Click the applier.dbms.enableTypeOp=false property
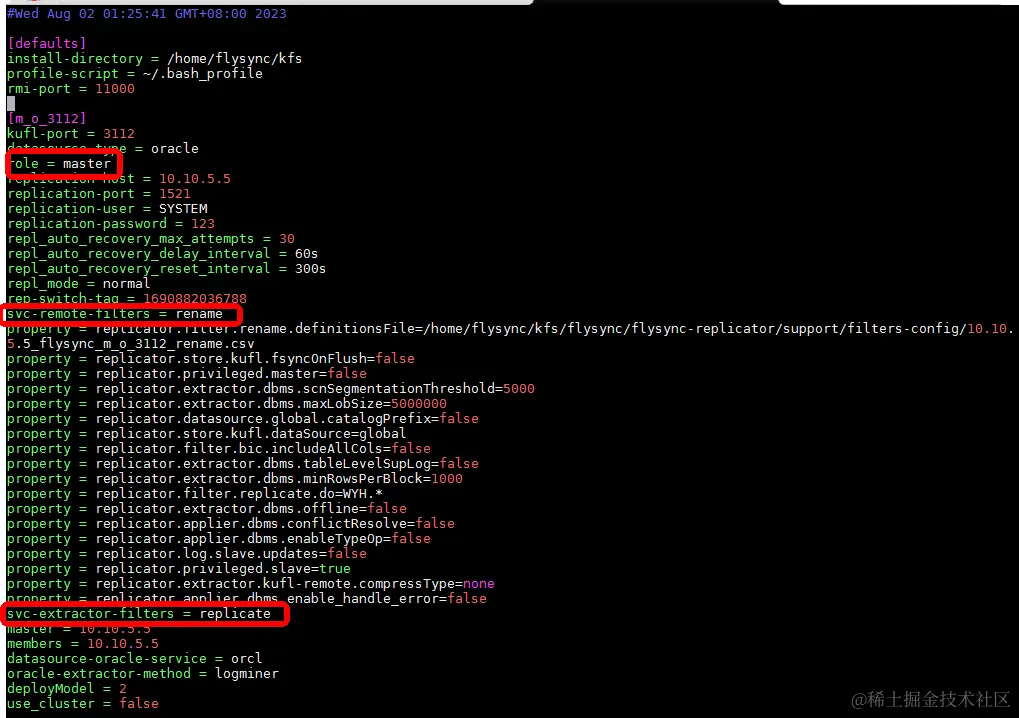Viewport: 1019px width, 718px height. (x=218, y=538)
